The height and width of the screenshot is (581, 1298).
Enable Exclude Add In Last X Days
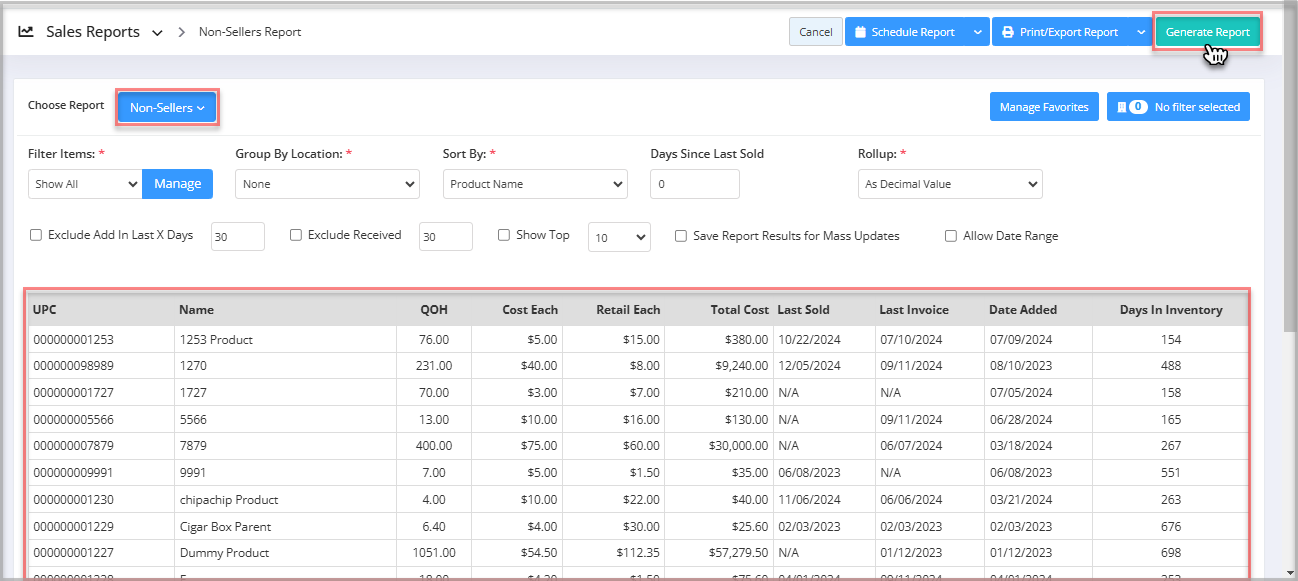coord(36,236)
